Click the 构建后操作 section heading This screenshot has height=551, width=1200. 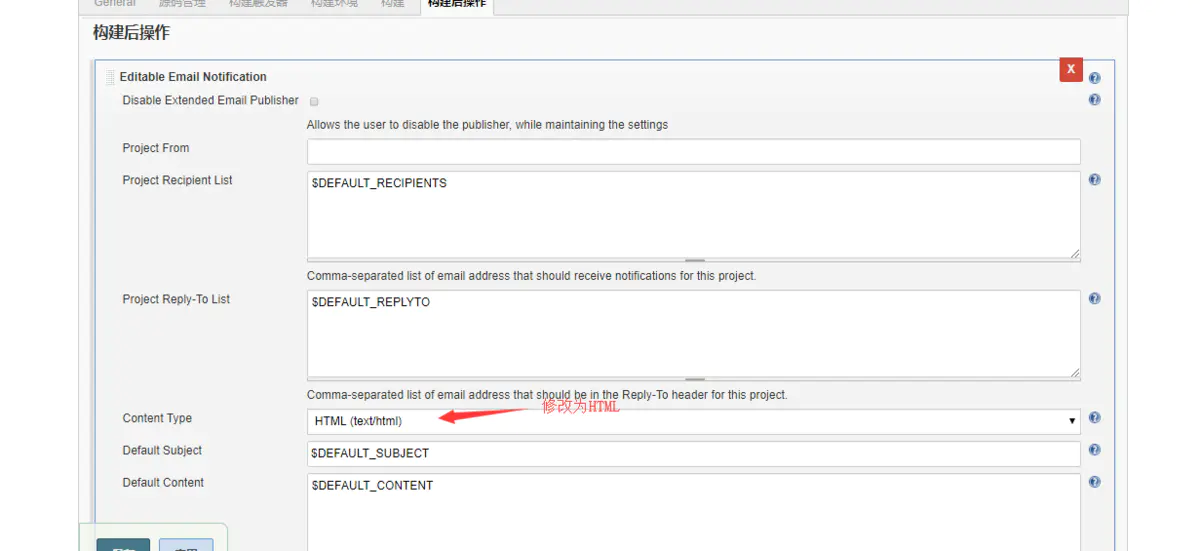click(x=131, y=33)
